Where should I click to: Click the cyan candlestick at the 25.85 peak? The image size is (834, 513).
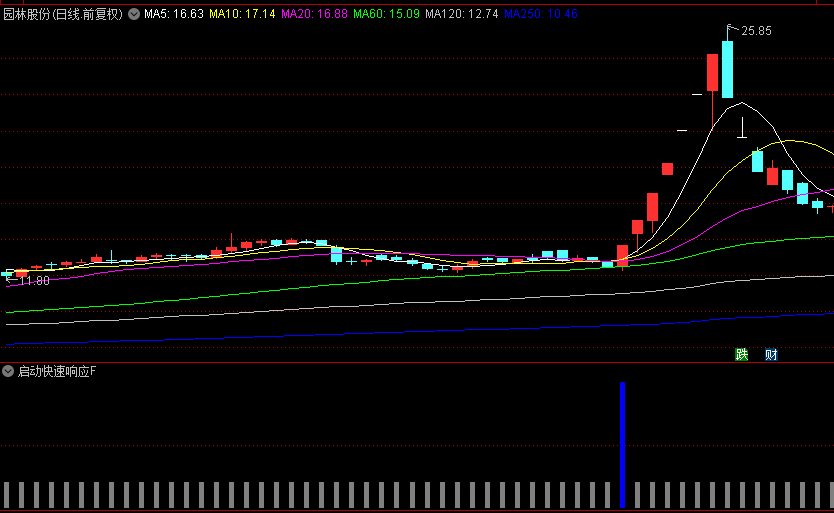[727, 70]
